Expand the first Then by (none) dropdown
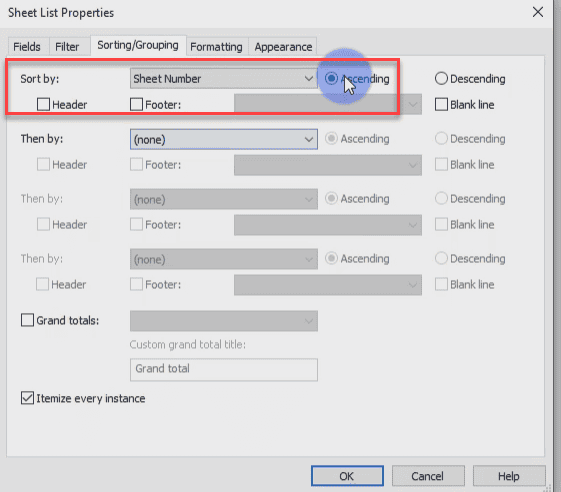This screenshot has width=561, height=492. pos(224,139)
